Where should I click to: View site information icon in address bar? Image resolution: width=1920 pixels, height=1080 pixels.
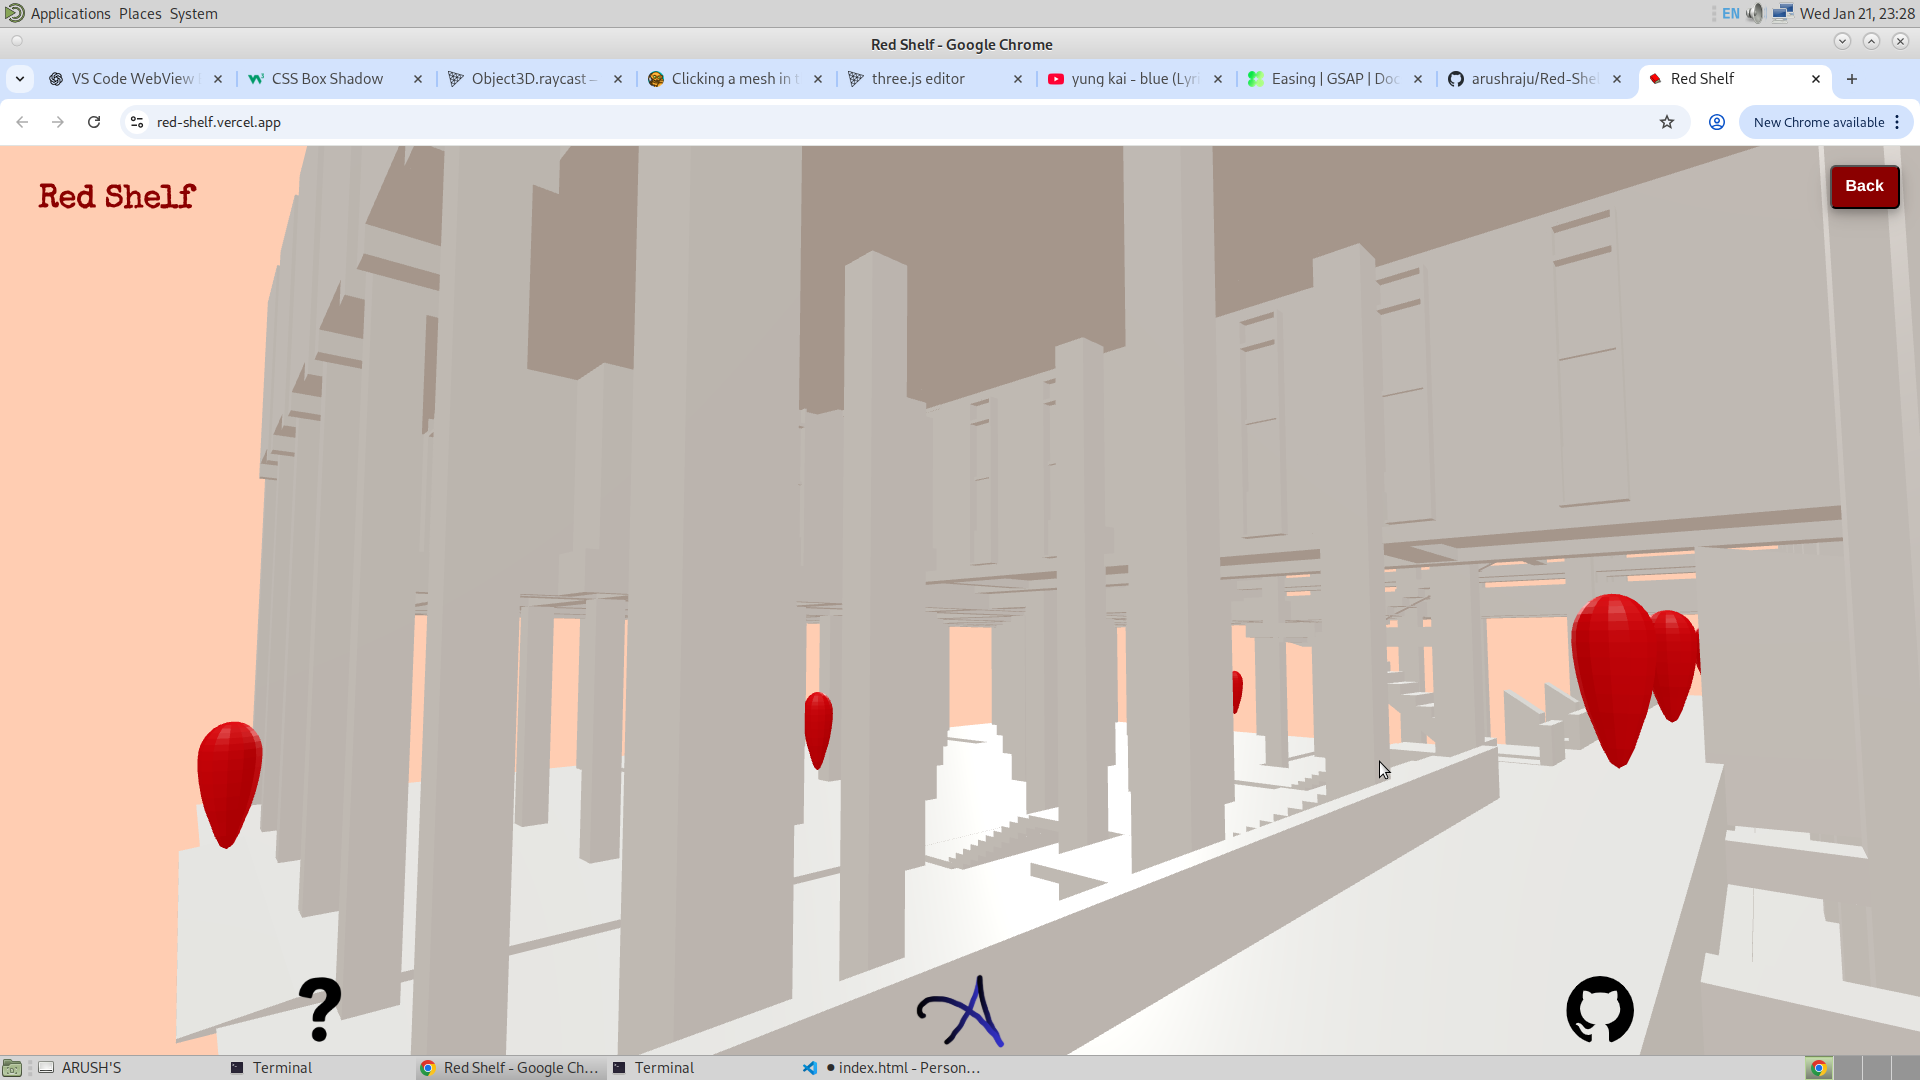[137, 122]
